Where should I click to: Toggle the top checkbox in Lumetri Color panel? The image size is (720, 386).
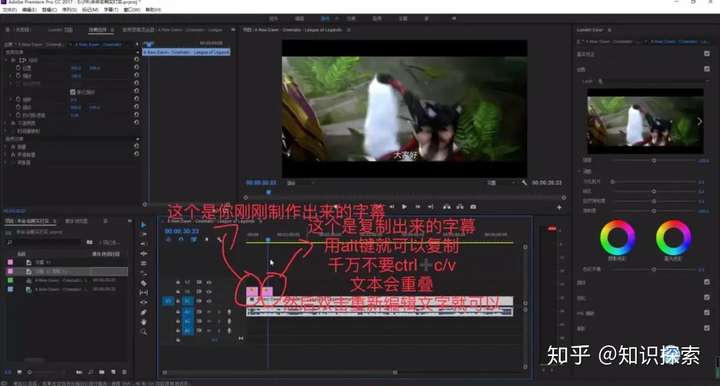click(707, 54)
